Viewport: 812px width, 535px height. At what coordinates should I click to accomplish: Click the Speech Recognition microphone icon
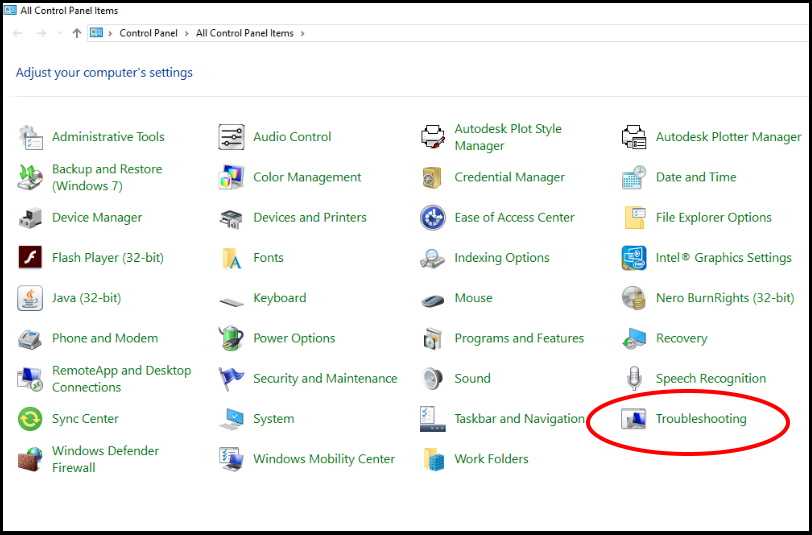(634, 378)
